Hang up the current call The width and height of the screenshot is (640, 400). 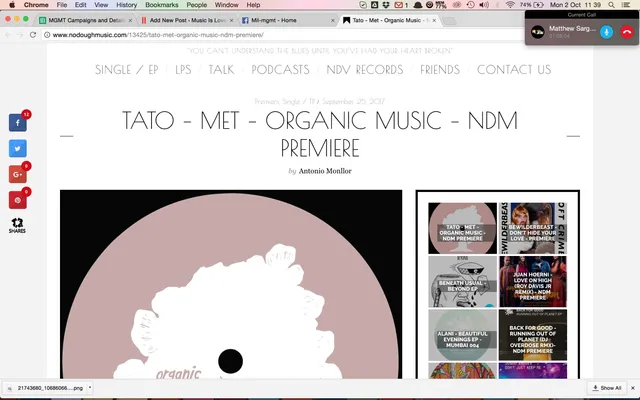[x=627, y=32]
